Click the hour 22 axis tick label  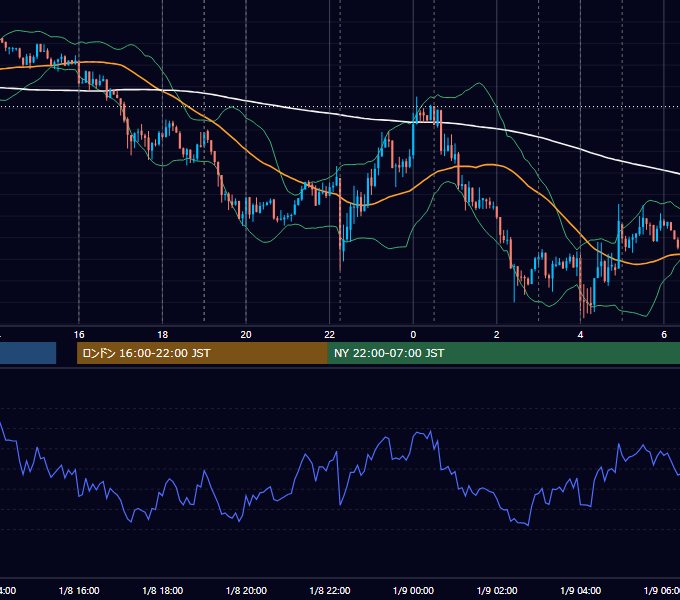pyautogui.click(x=330, y=335)
